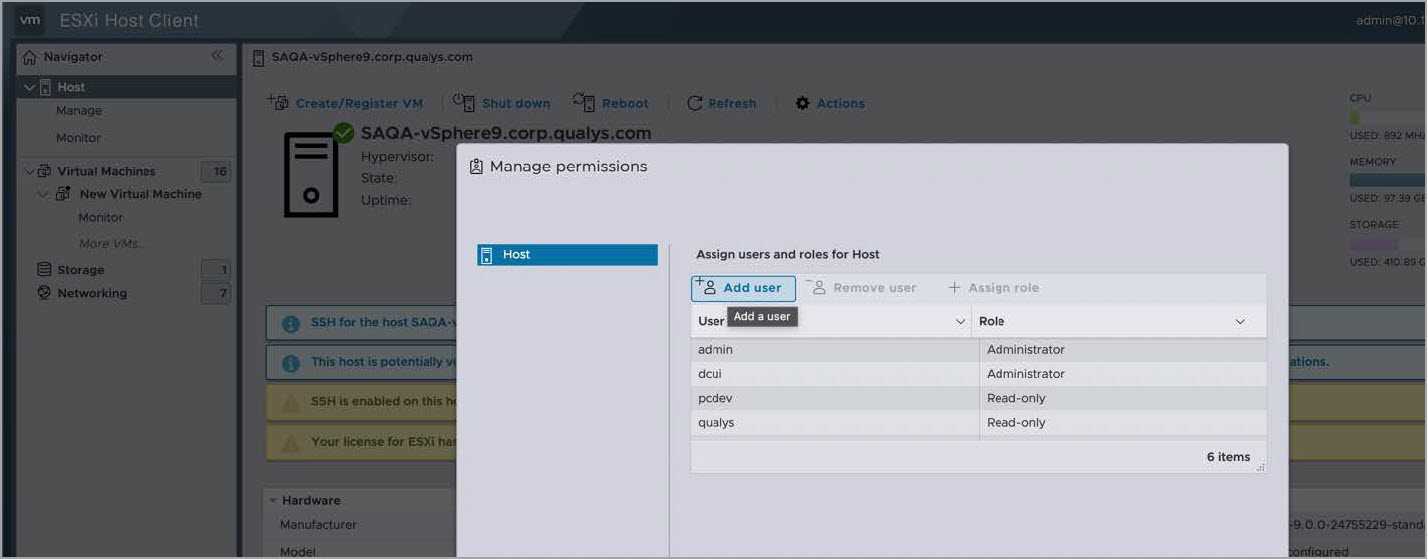The height and width of the screenshot is (559, 1427).
Task: Click the Add user person icon
Action: click(x=707, y=287)
